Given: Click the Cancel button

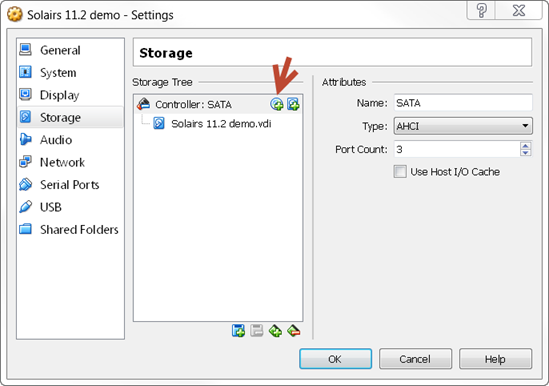Looking at the screenshot, I should click(415, 359).
